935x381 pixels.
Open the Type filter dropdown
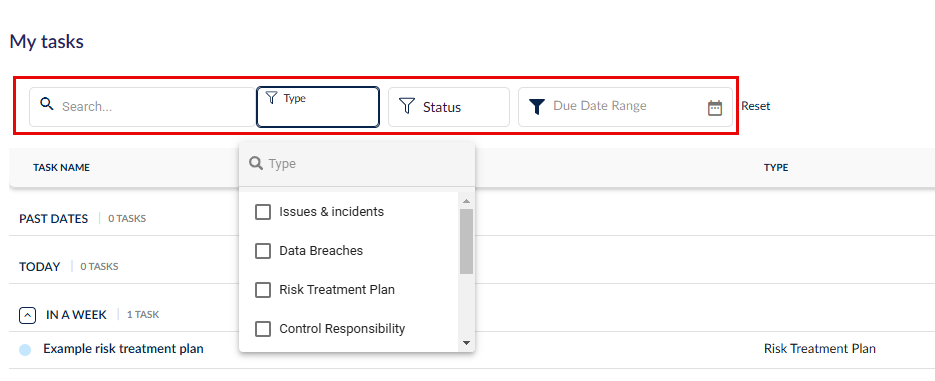pos(318,107)
